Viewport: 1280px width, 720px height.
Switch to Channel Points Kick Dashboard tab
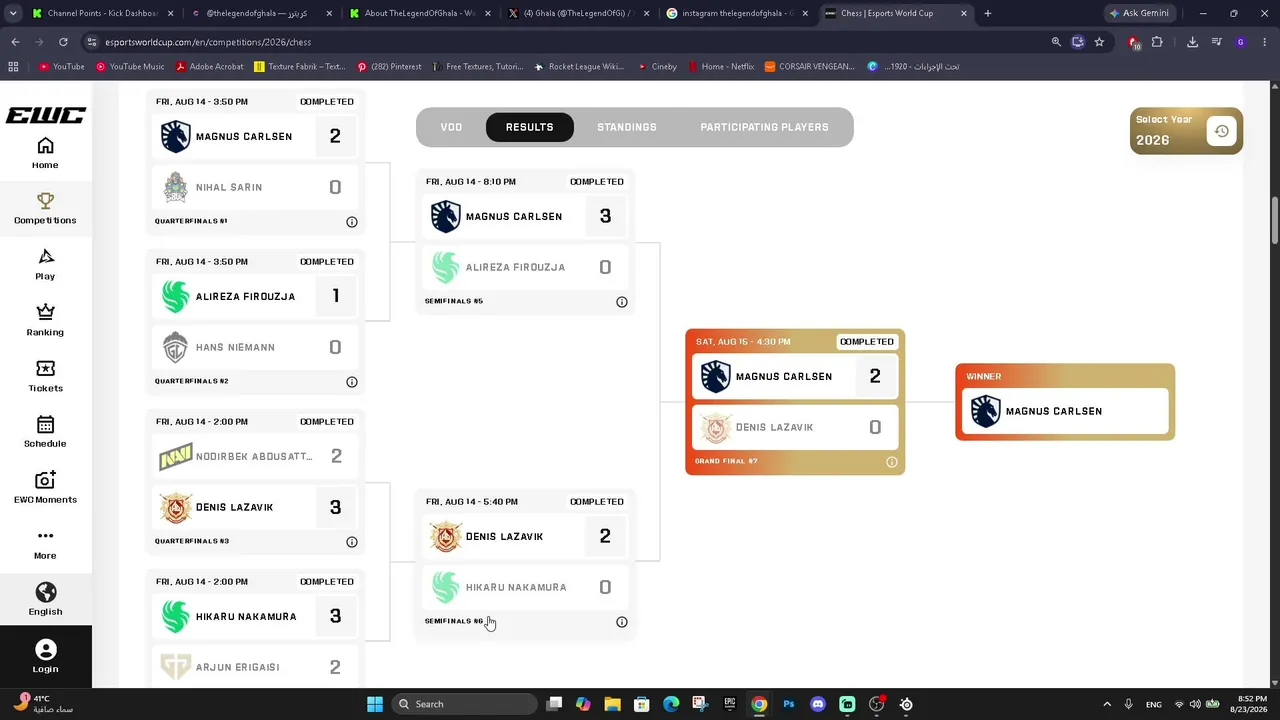click(102, 13)
